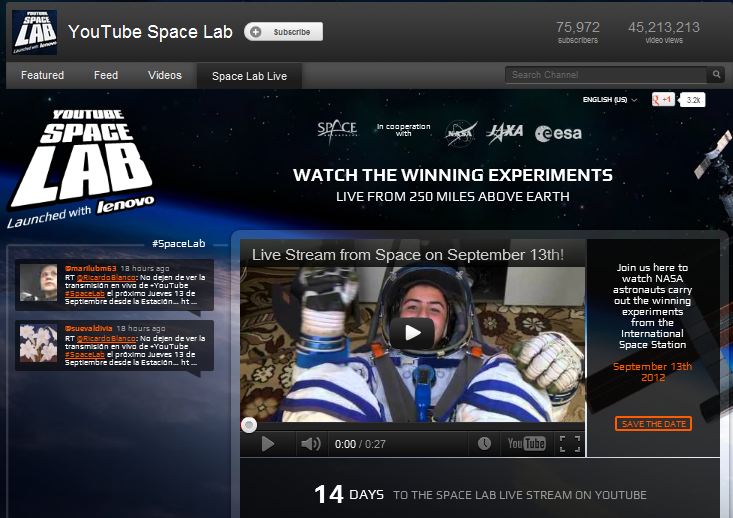Click the NASA logo
The image size is (733, 518).
461,133
